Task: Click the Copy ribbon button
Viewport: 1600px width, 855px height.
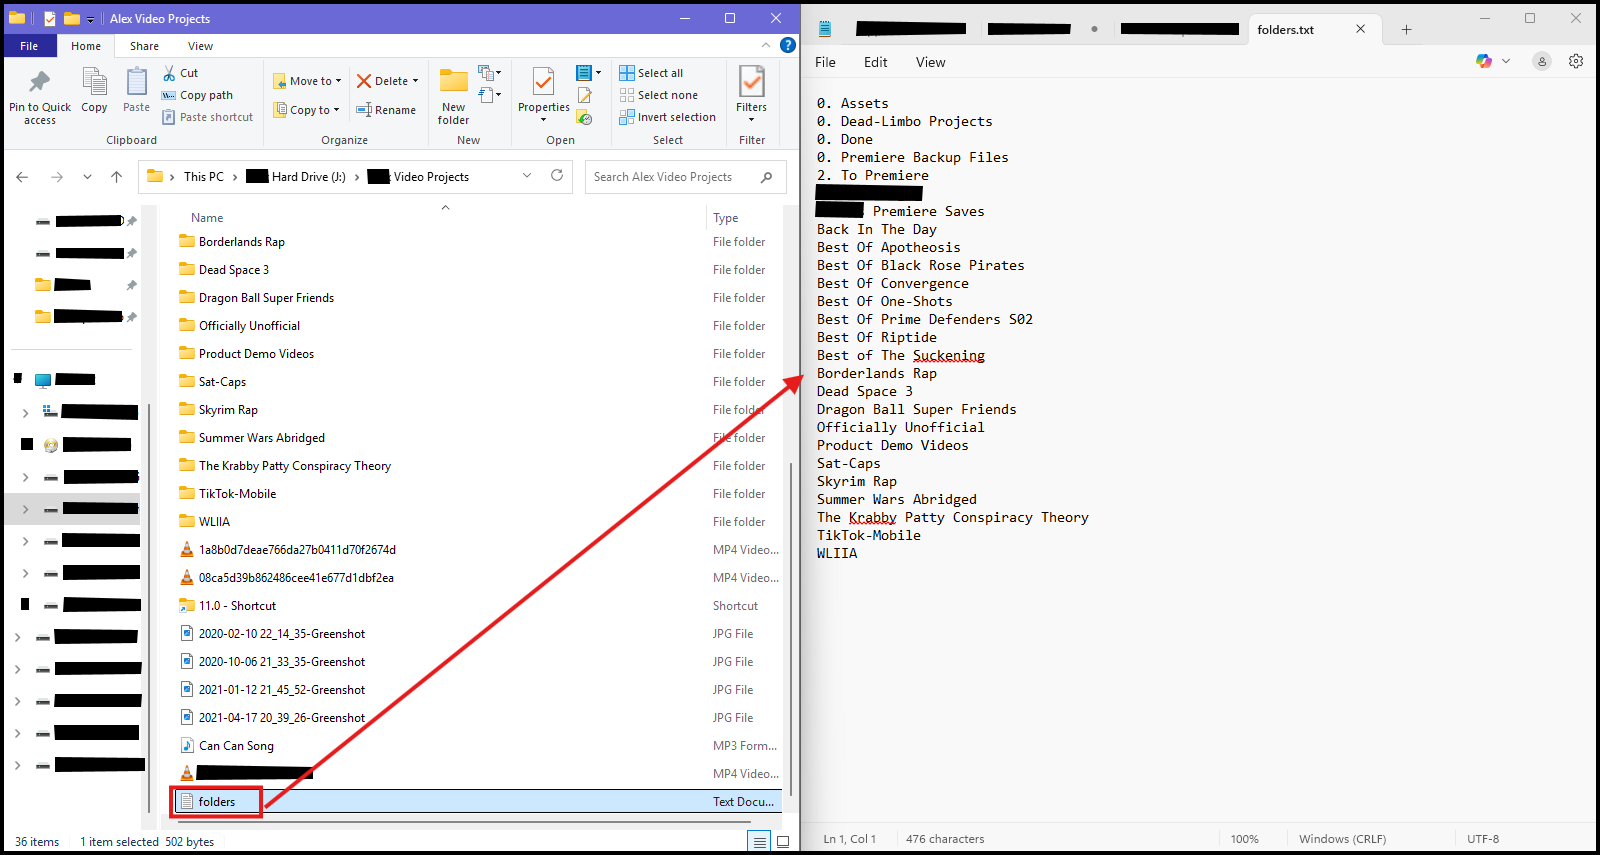Action: pos(94,91)
